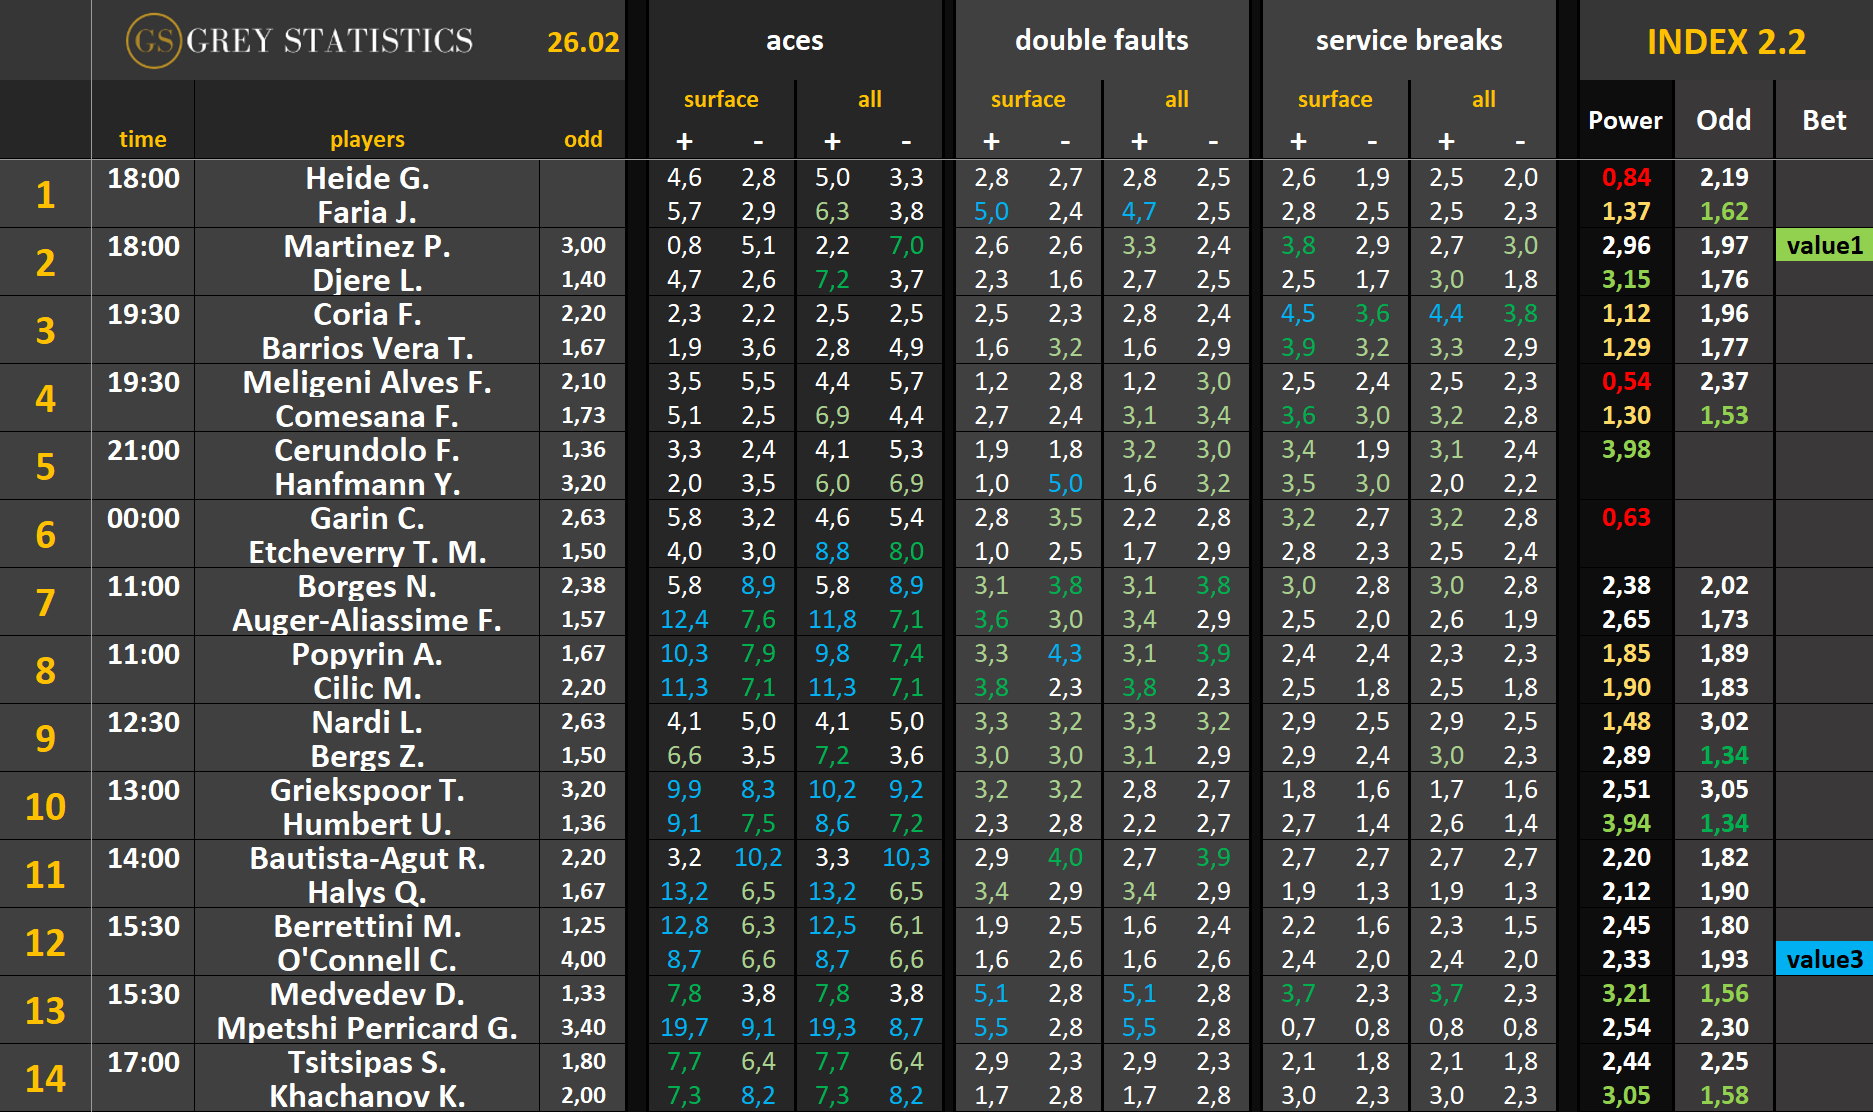The width and height of the screenshot is (1873, 1112).
Task: Click the date 26.02 in the header
Action: tap(583, 42)
